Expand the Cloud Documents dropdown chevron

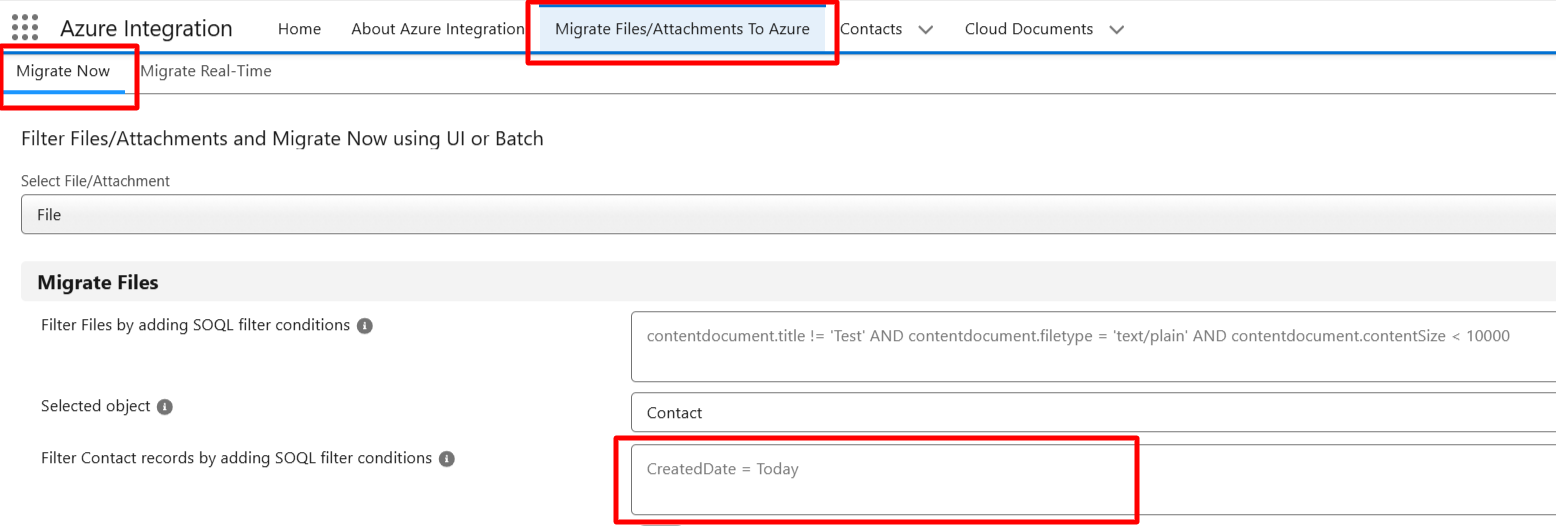tap(1117, 30)
